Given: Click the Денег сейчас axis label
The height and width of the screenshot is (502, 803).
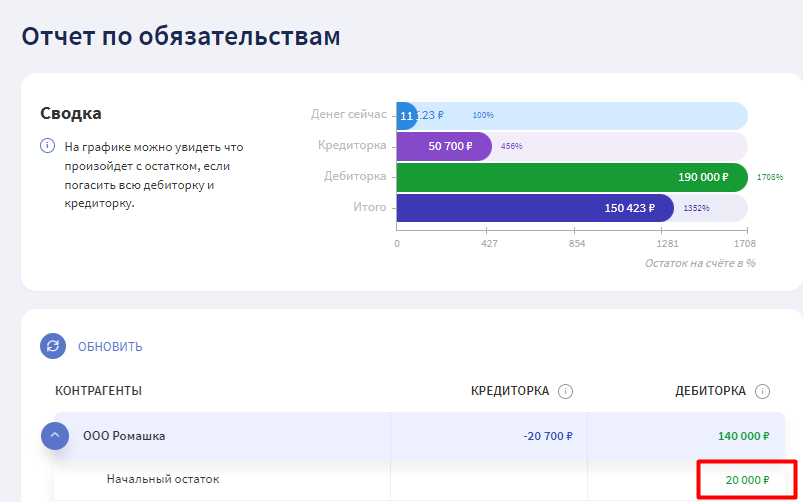Looking at the screenshot, I should [349, 114].
